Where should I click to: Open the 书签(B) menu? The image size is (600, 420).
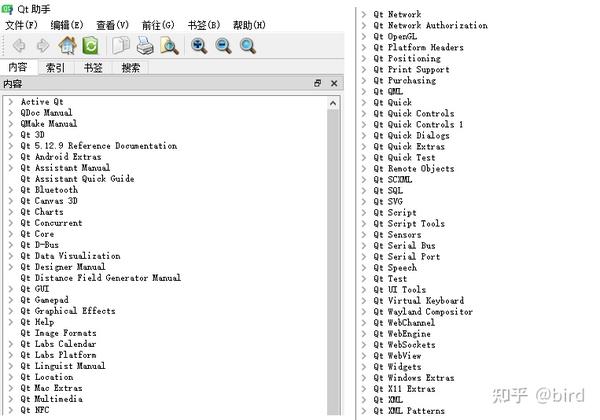[204, 25]
